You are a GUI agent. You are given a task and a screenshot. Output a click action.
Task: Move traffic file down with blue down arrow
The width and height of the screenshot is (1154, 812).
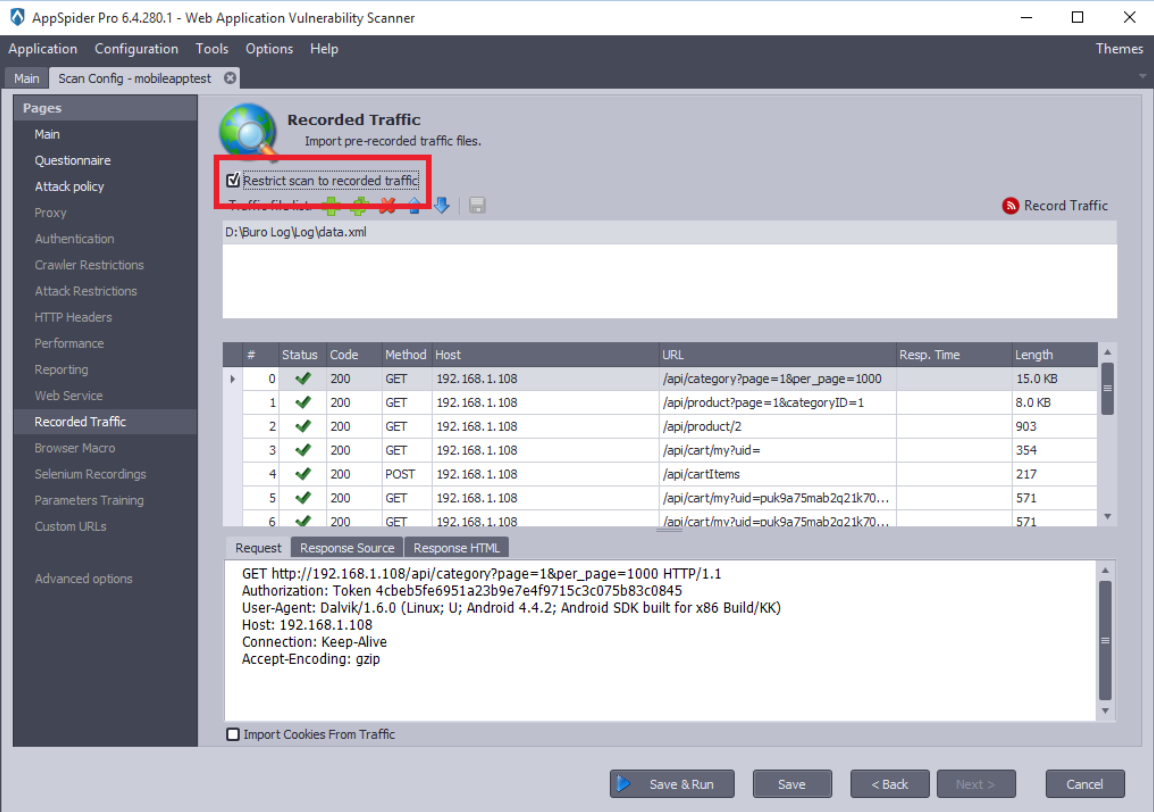442,206
